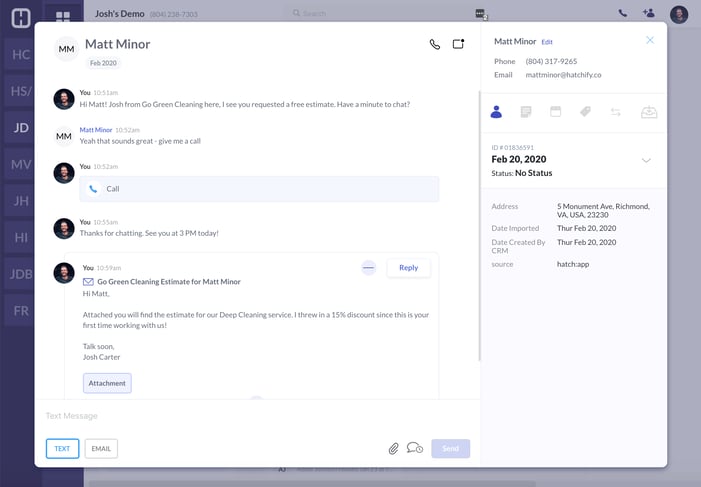Expand the Feb 20, 2020 record chevron
Viewport: 701px width, 487px height.
pyautogui.click(x=646, y=161)
